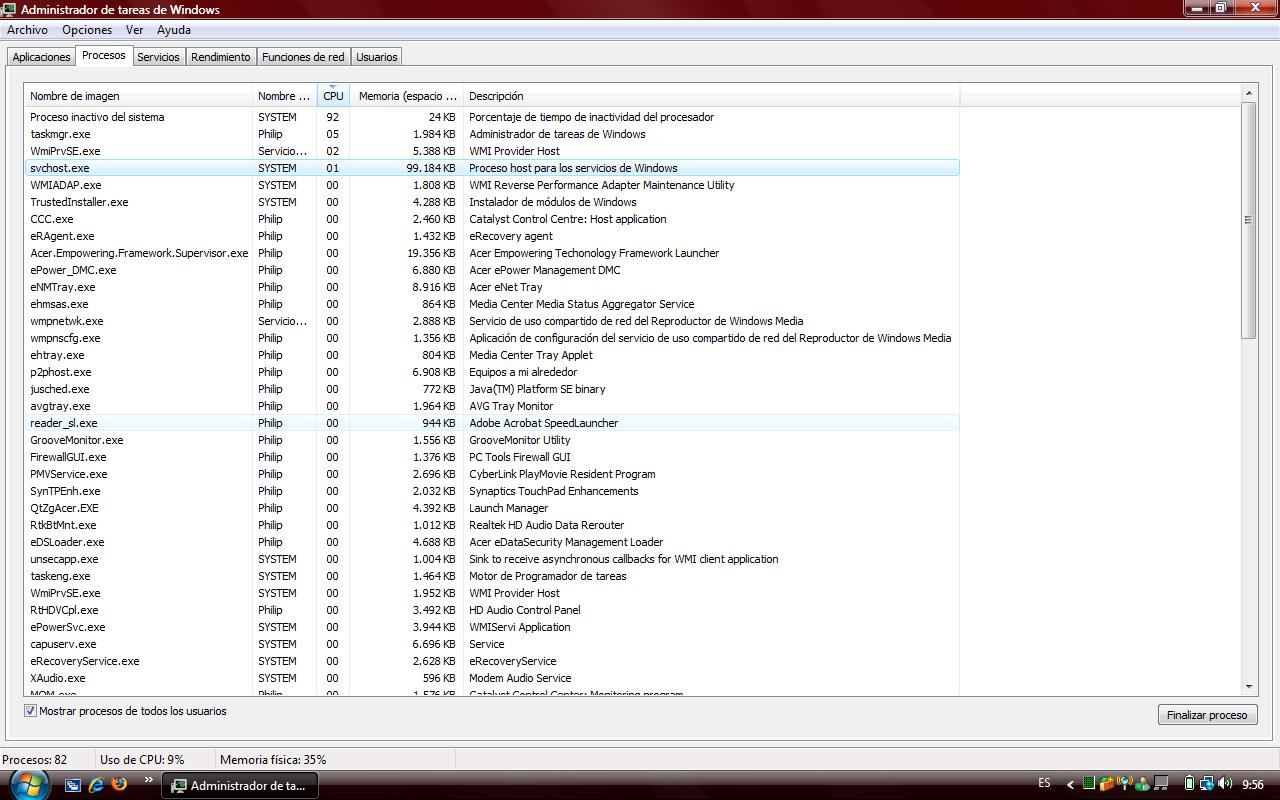
Task: Click the green CPU meter tray icon
Action: pos(1089,783)
